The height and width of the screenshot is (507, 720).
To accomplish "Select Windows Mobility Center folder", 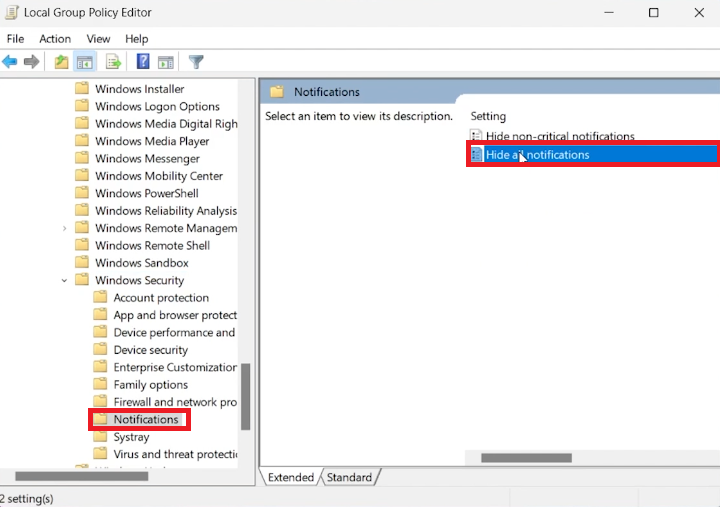I will [159, 176].
